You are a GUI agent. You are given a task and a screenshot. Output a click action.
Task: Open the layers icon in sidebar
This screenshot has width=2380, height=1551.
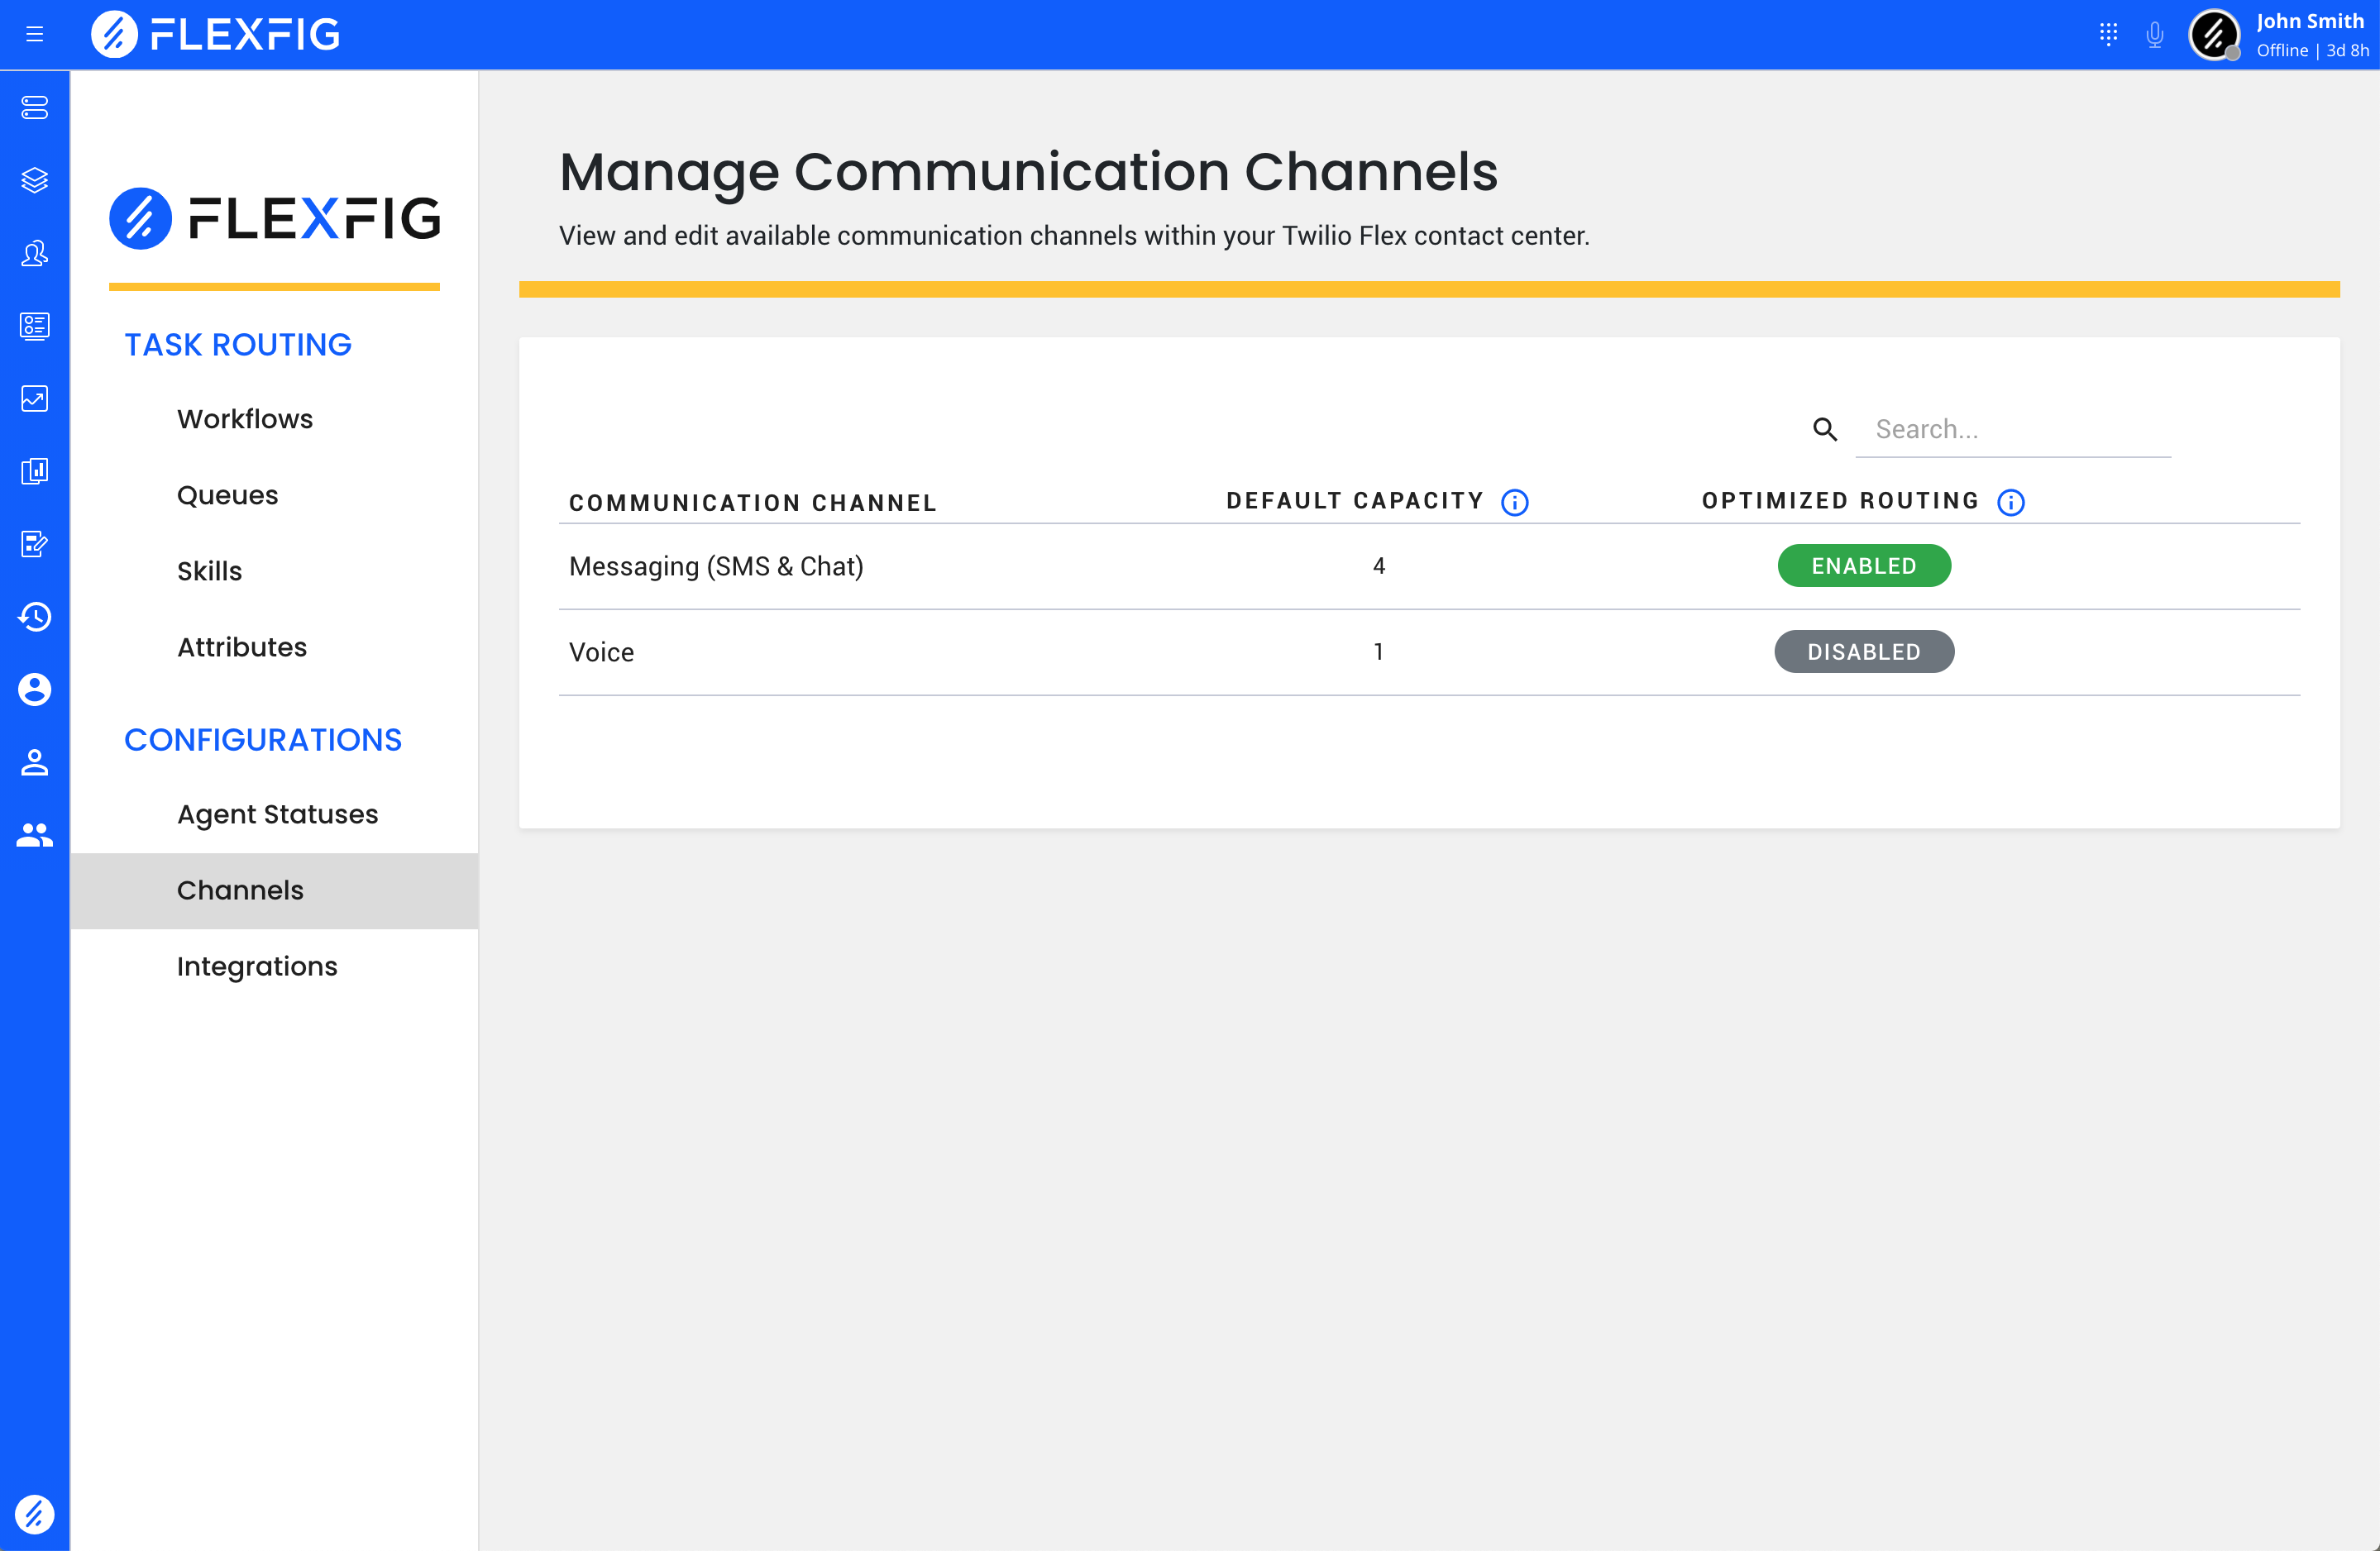35,180
